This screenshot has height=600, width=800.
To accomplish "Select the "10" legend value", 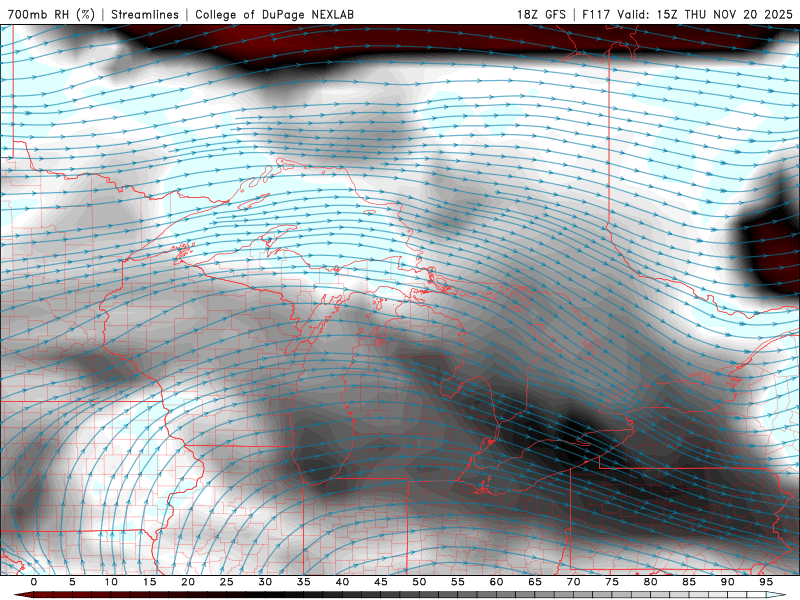I will coord(111,582).
